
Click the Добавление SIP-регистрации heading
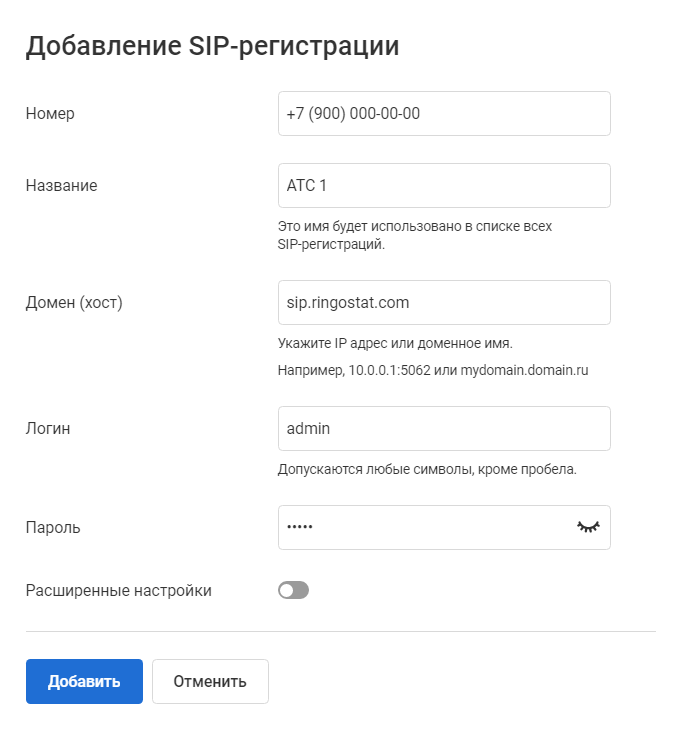click(x=212, y=47)
